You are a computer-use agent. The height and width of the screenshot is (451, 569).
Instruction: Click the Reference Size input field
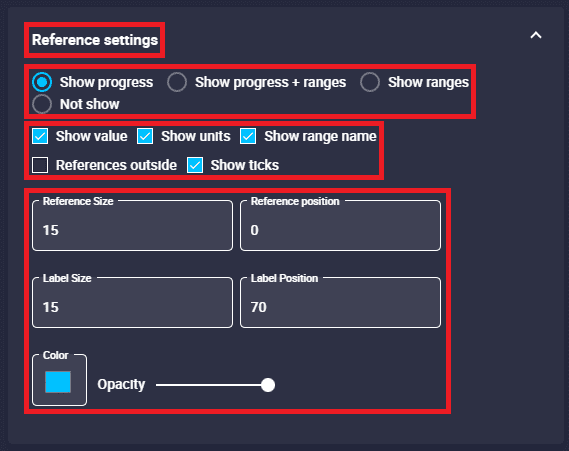(132, 225)
